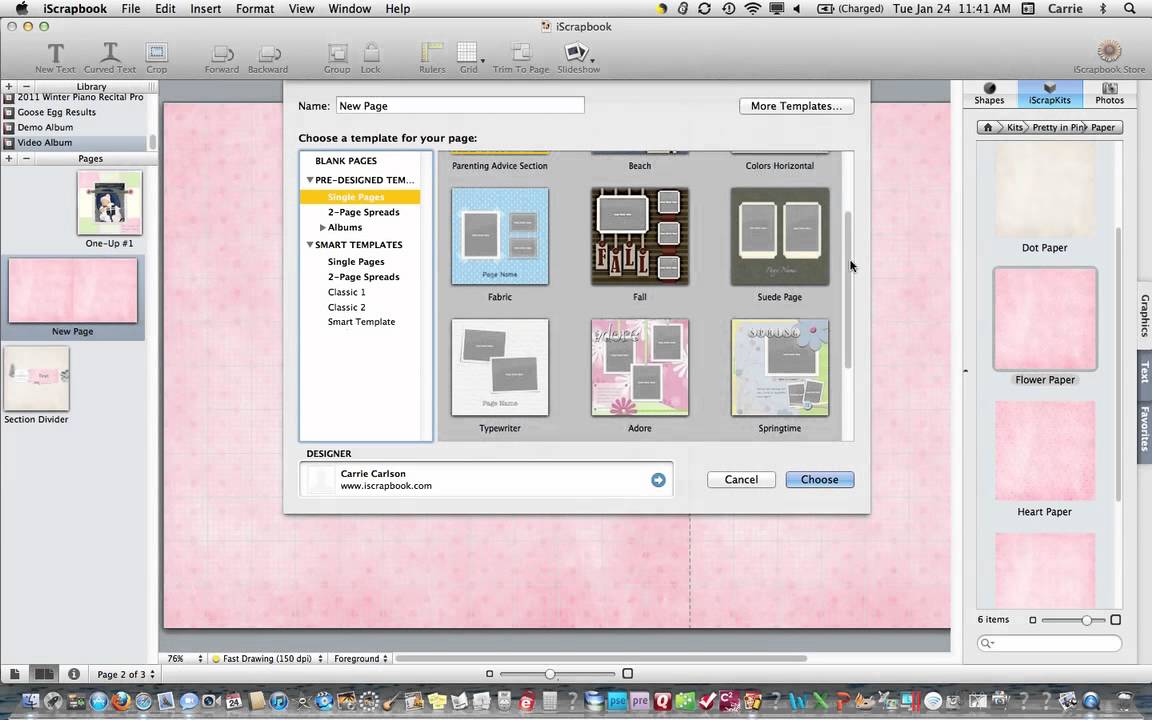Viewport: 1152px width, 720px height.
Task: Open Fast Drawing quality dropdown
Action: coord(267,658)
